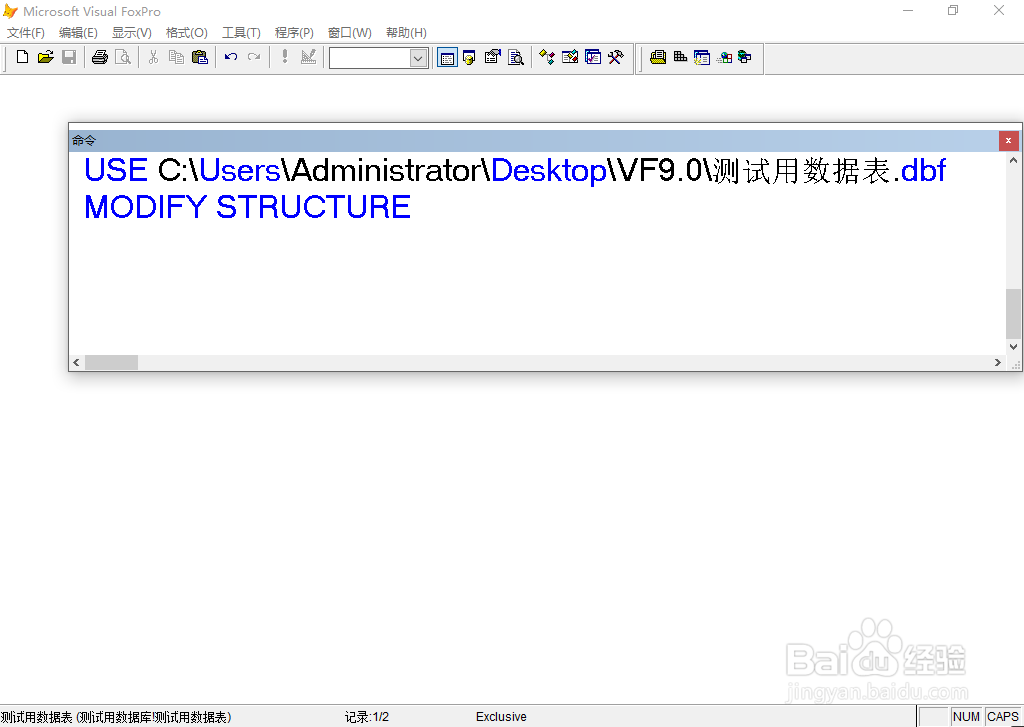Image resolution: width=1024 pixels, height=727 pixels.
Task: Click the Open file icon
Action: (x=45, y=57)
